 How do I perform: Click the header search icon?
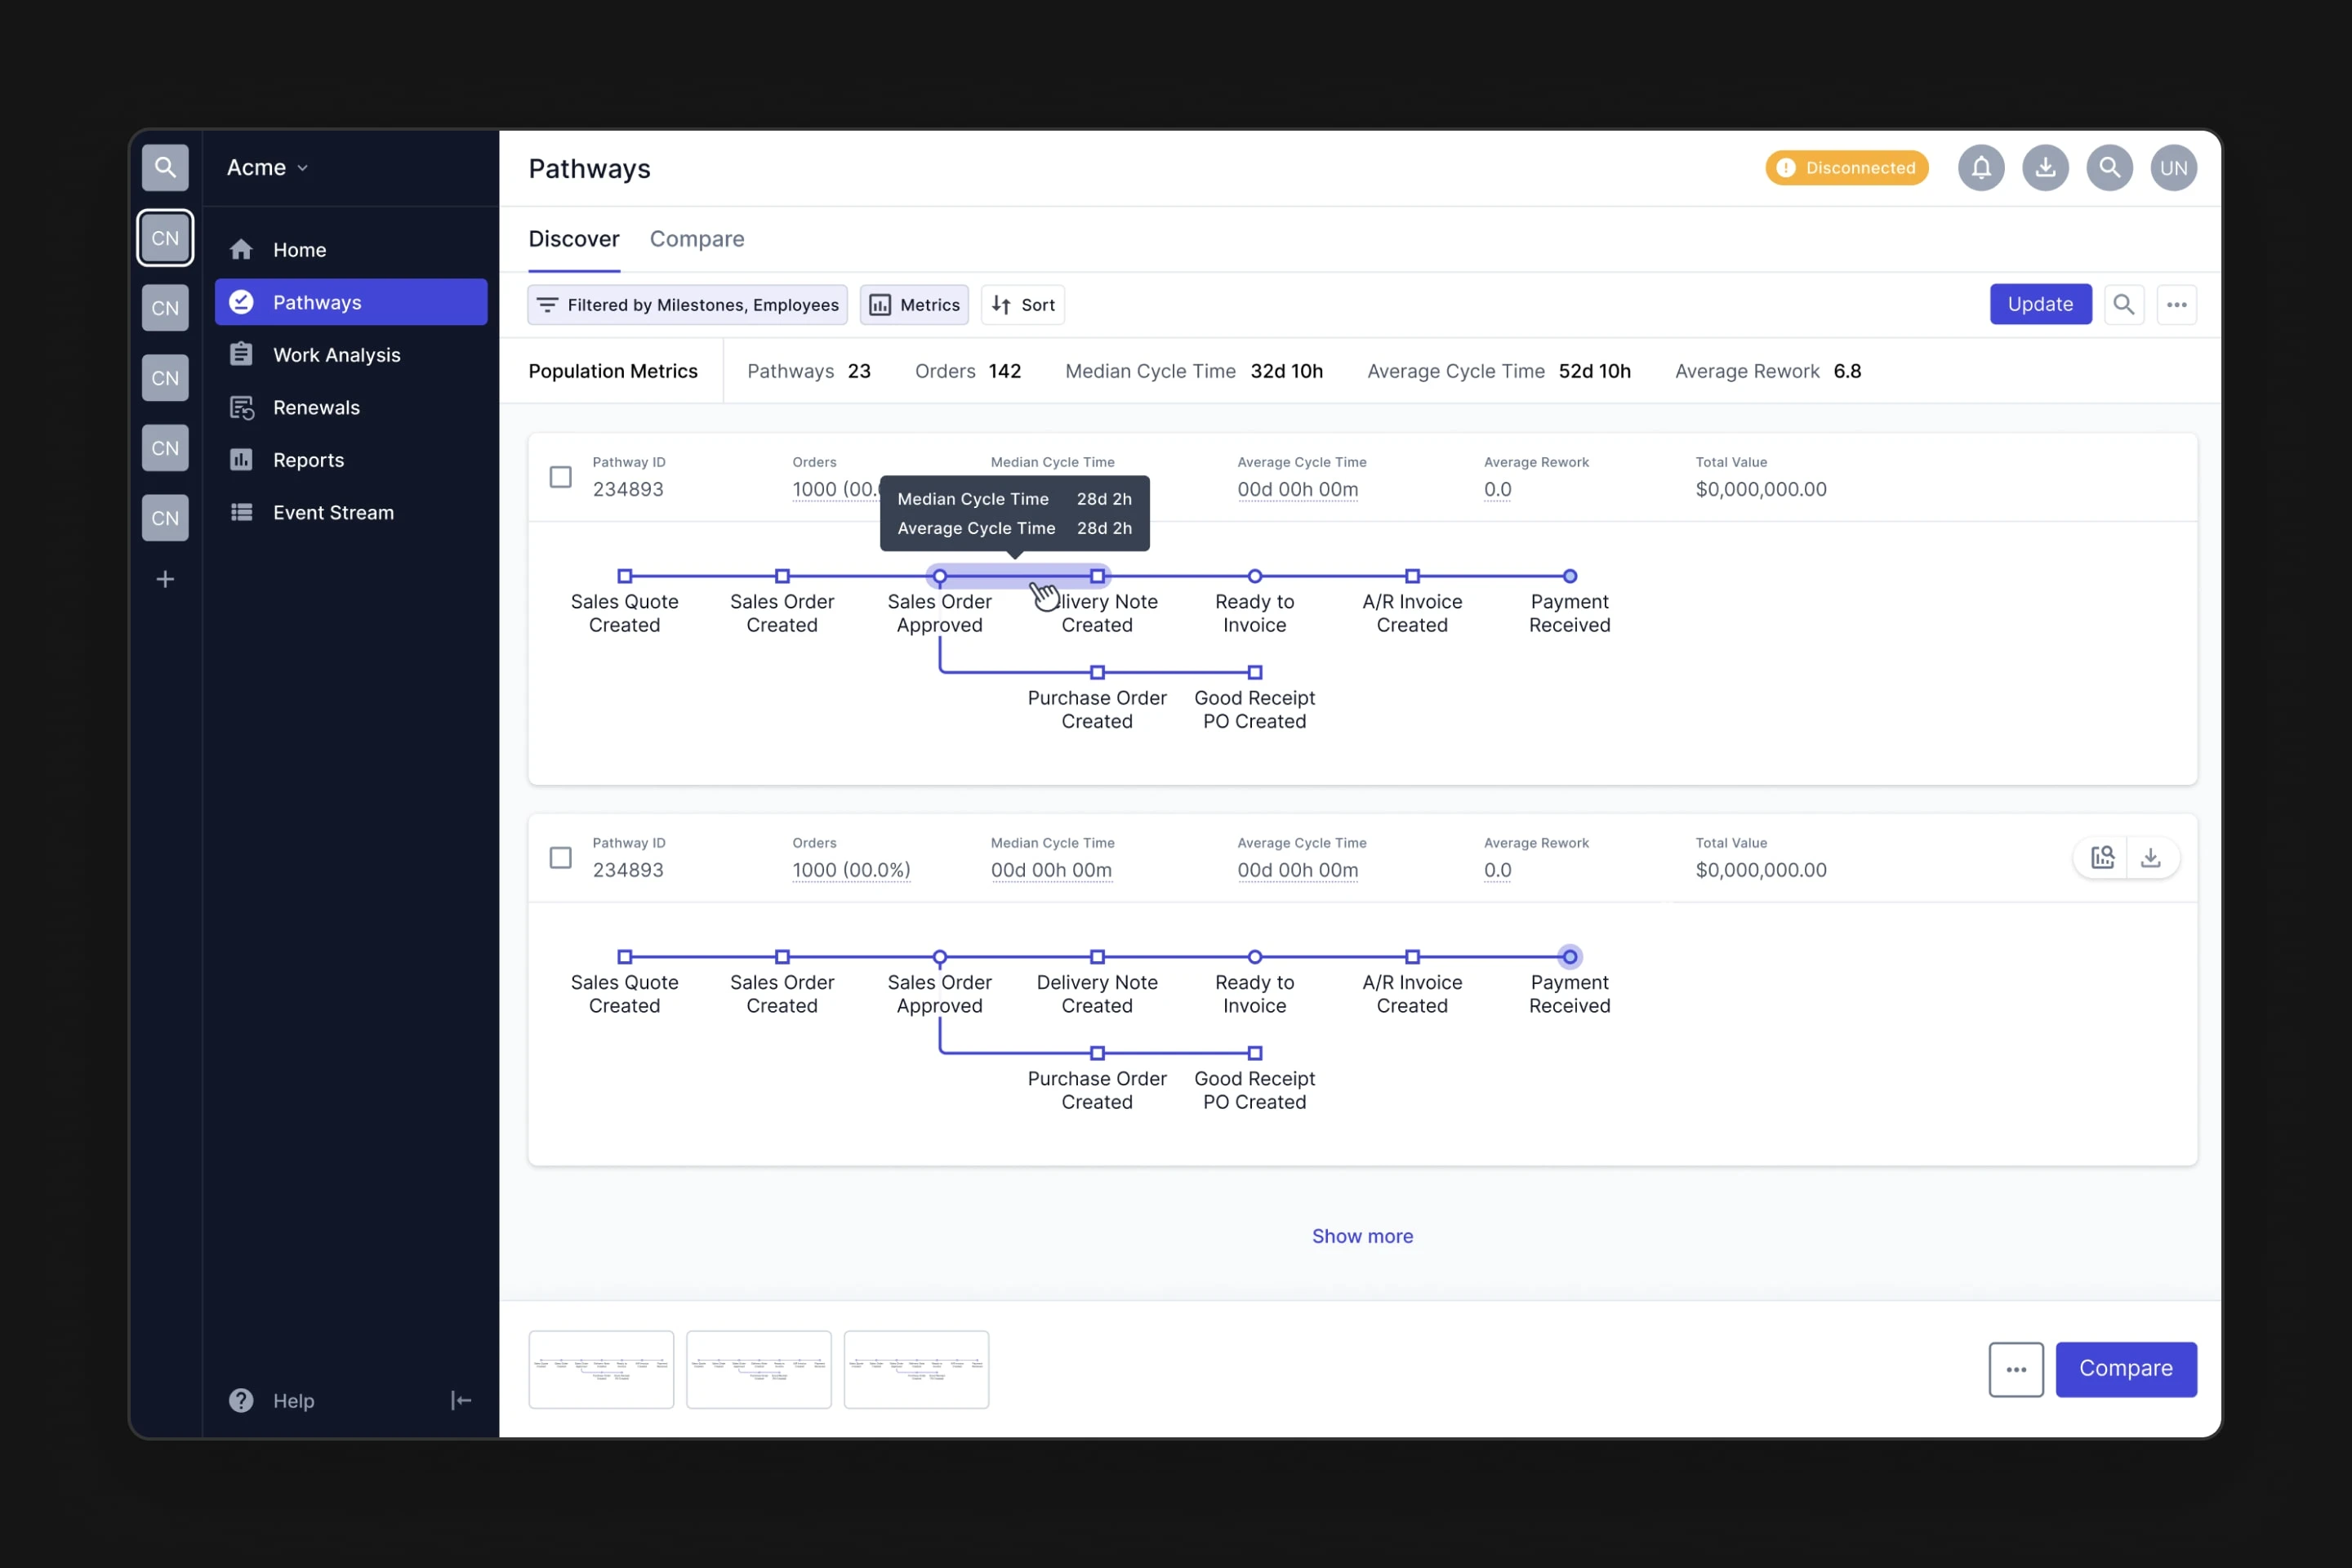point(2109,168)
